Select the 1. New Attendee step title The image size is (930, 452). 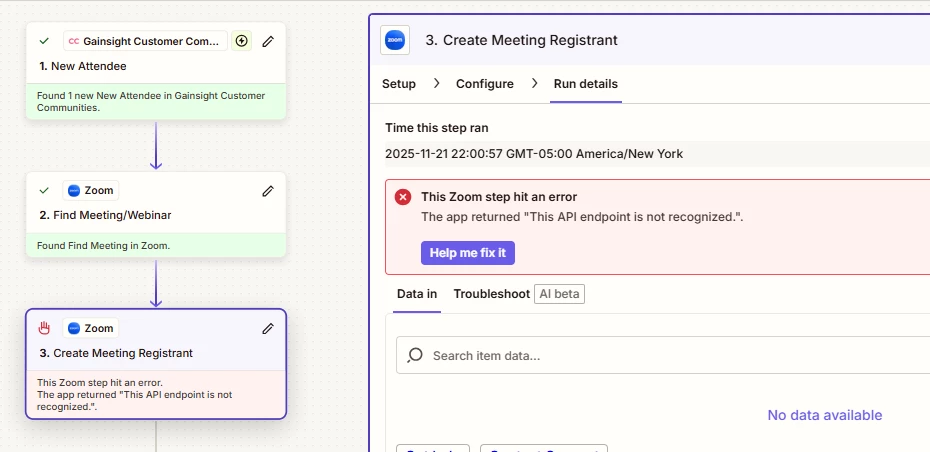[83, 66]
